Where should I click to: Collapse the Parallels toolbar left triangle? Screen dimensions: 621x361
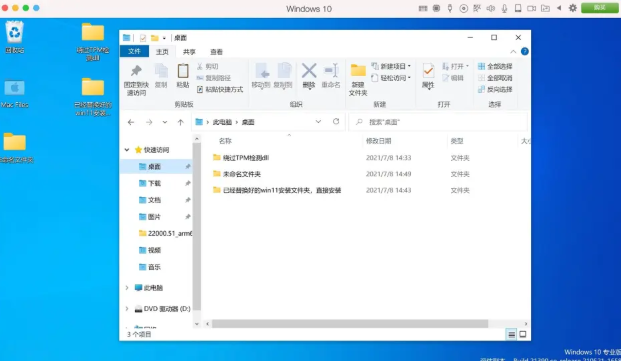pyautogui.click(x=559, y=8)
